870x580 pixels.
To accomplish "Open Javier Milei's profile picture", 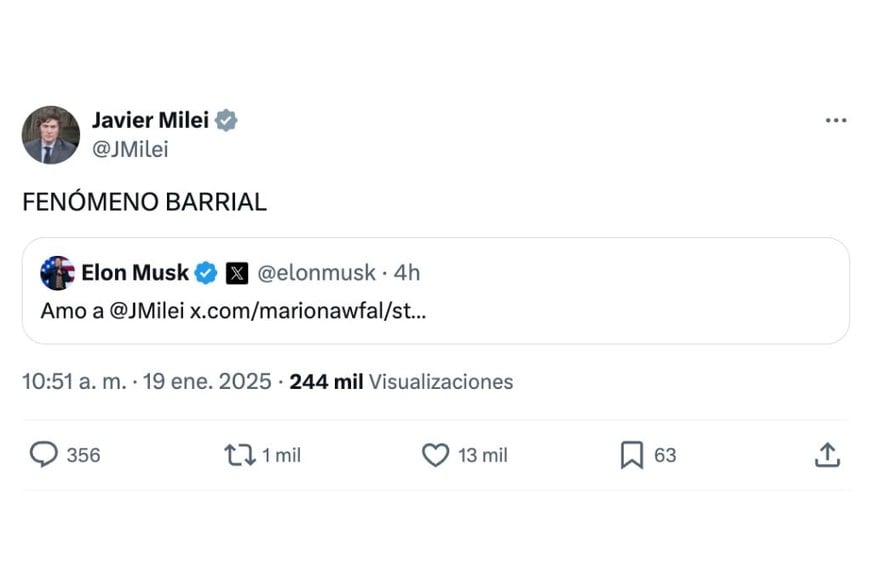I will click(x=51, y=135).
